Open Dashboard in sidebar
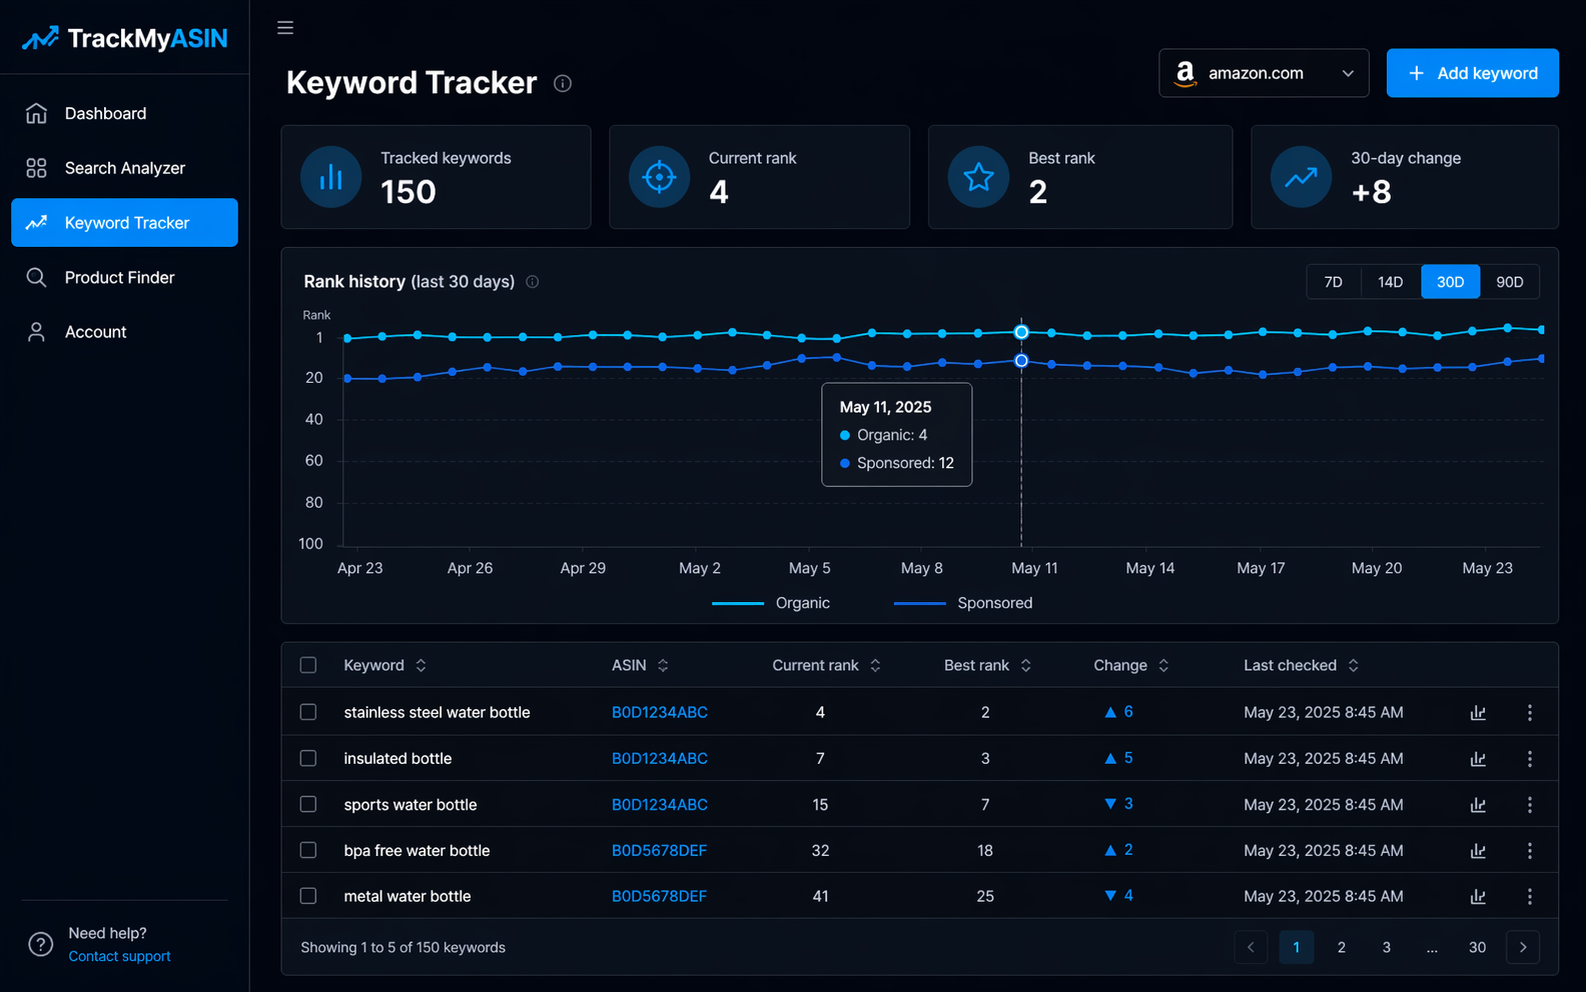Screen dimensions: 1586x992 pos(124,114)
